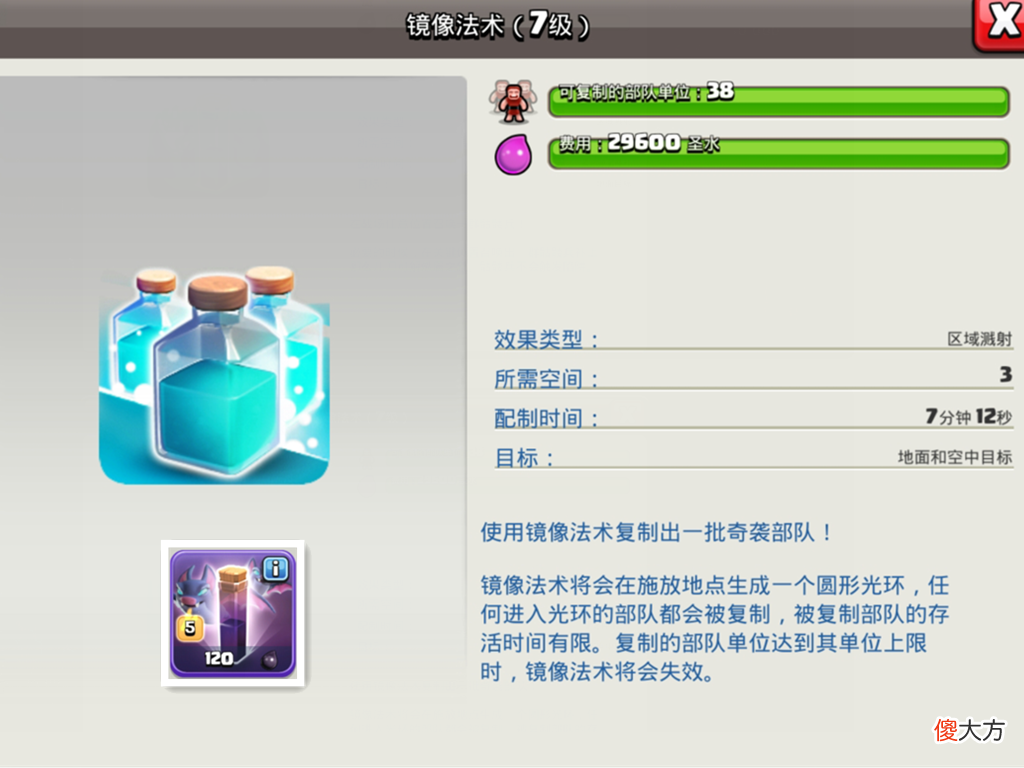Viewport: 1024px width, 768px height.
Task: Tap the purple elixir drop icon
Action: coord(513,154)
